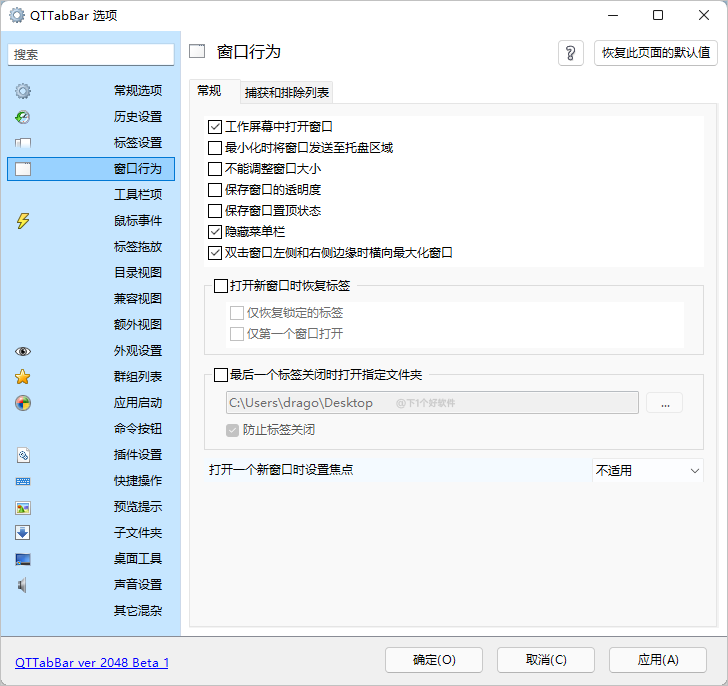Screen dimensions: 728x686
Task: Click the 应用(A) button
Action: [x=658, y=660]
